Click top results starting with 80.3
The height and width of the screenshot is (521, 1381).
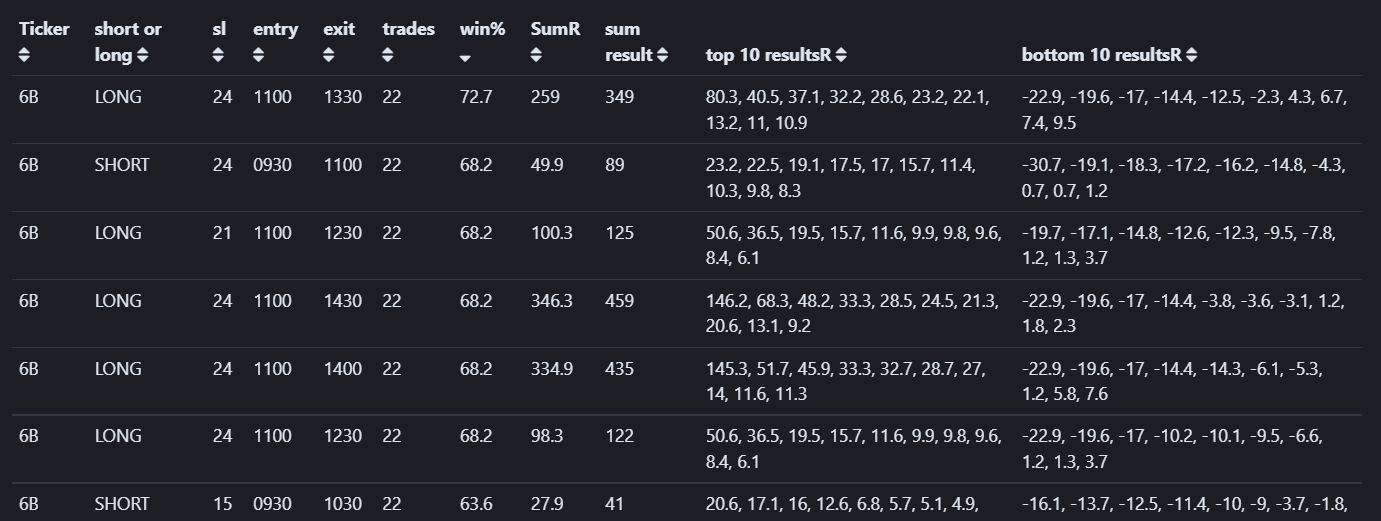point(848,110)
